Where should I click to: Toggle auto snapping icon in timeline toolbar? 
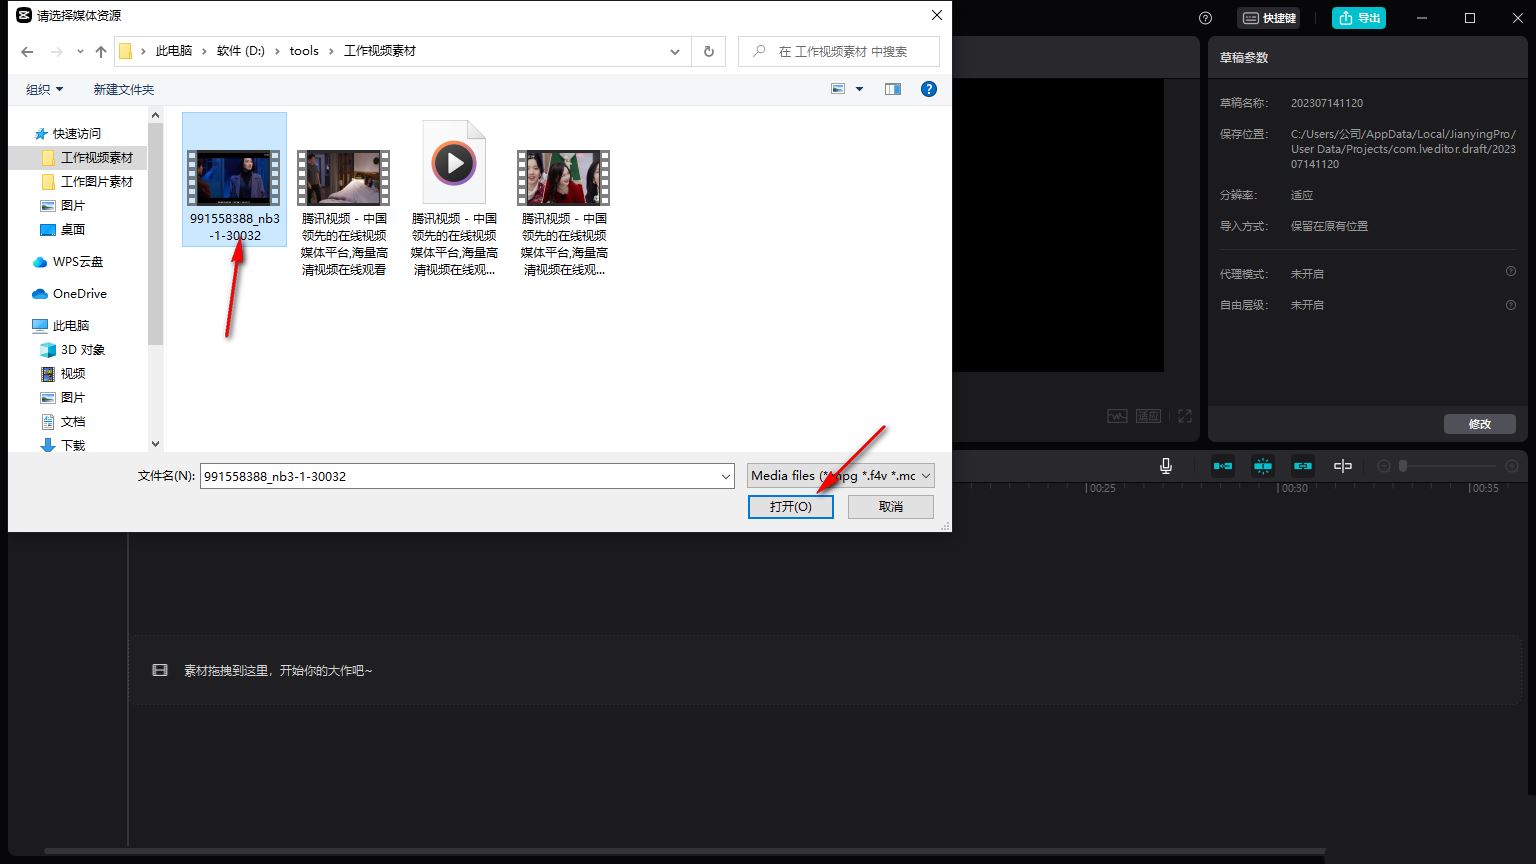click(1263, 466)
